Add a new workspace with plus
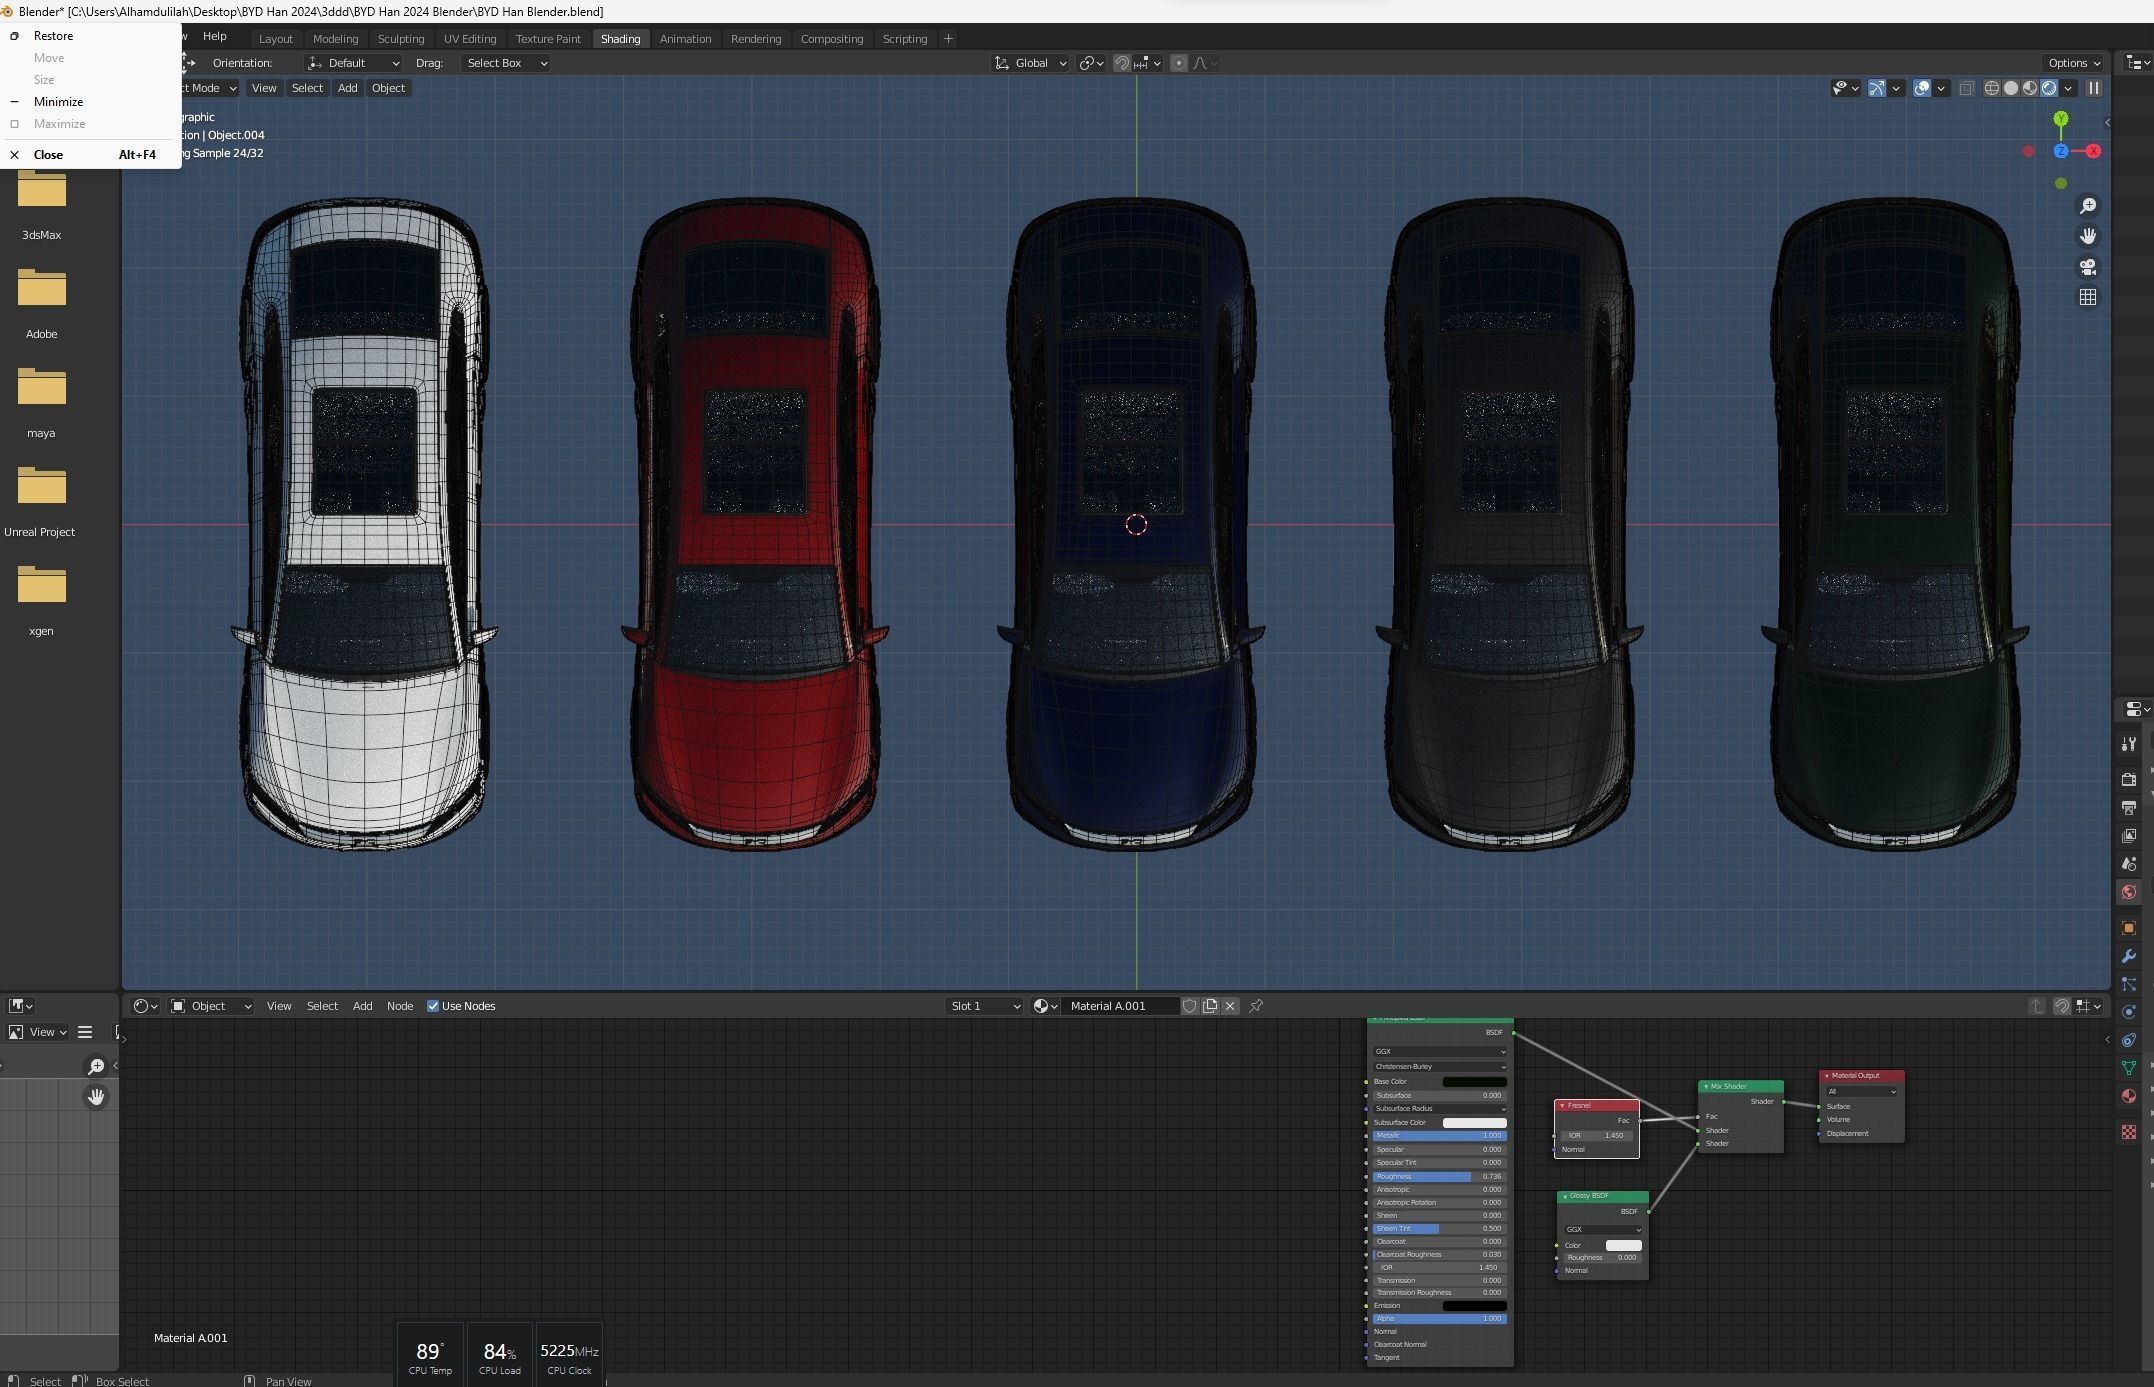This screenshot has height=1387, width=2154. coord(948,39)
